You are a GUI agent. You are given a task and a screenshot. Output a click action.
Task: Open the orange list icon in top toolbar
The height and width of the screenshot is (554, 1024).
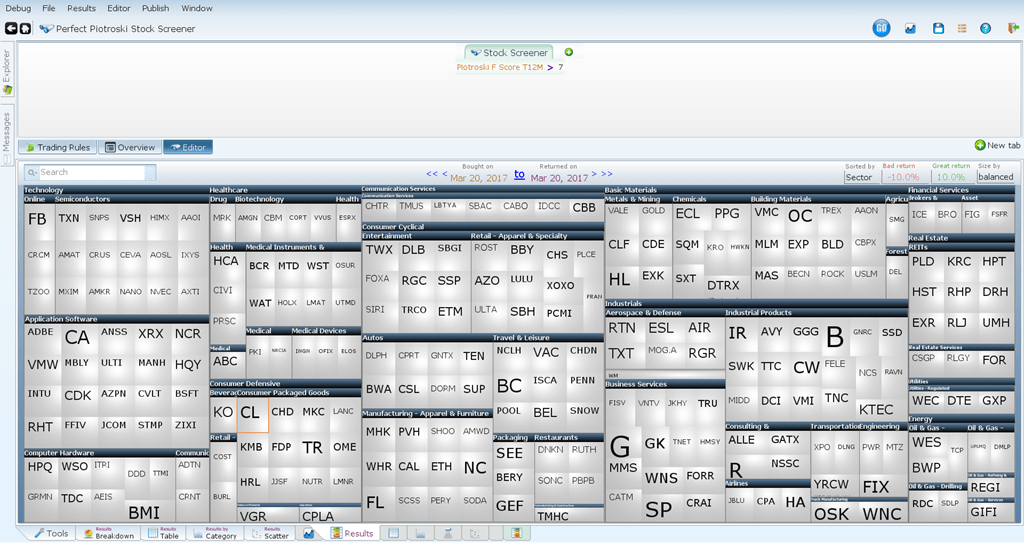[961, 29]
